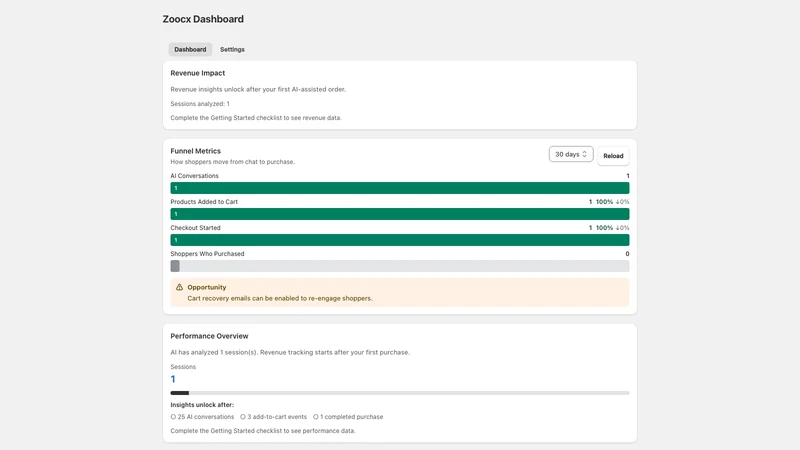Select the Products Added to Cart bar
Image resolution: width=800 pixels, height=450 pixels.
point(399,214)
